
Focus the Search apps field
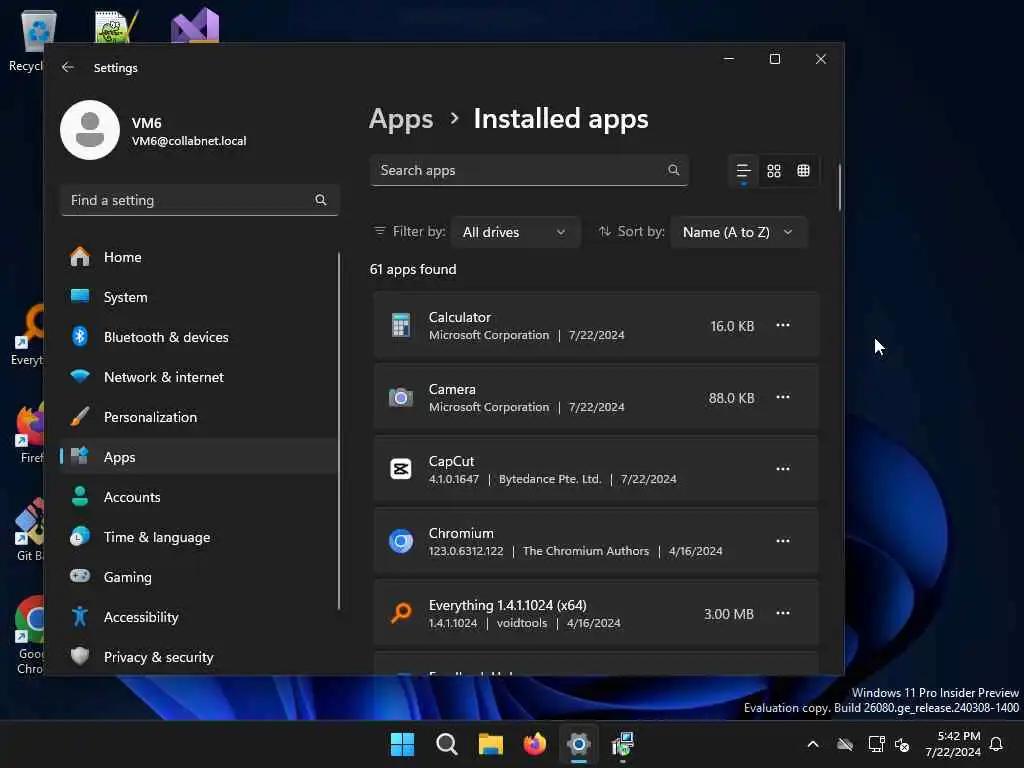click(529, 170)
